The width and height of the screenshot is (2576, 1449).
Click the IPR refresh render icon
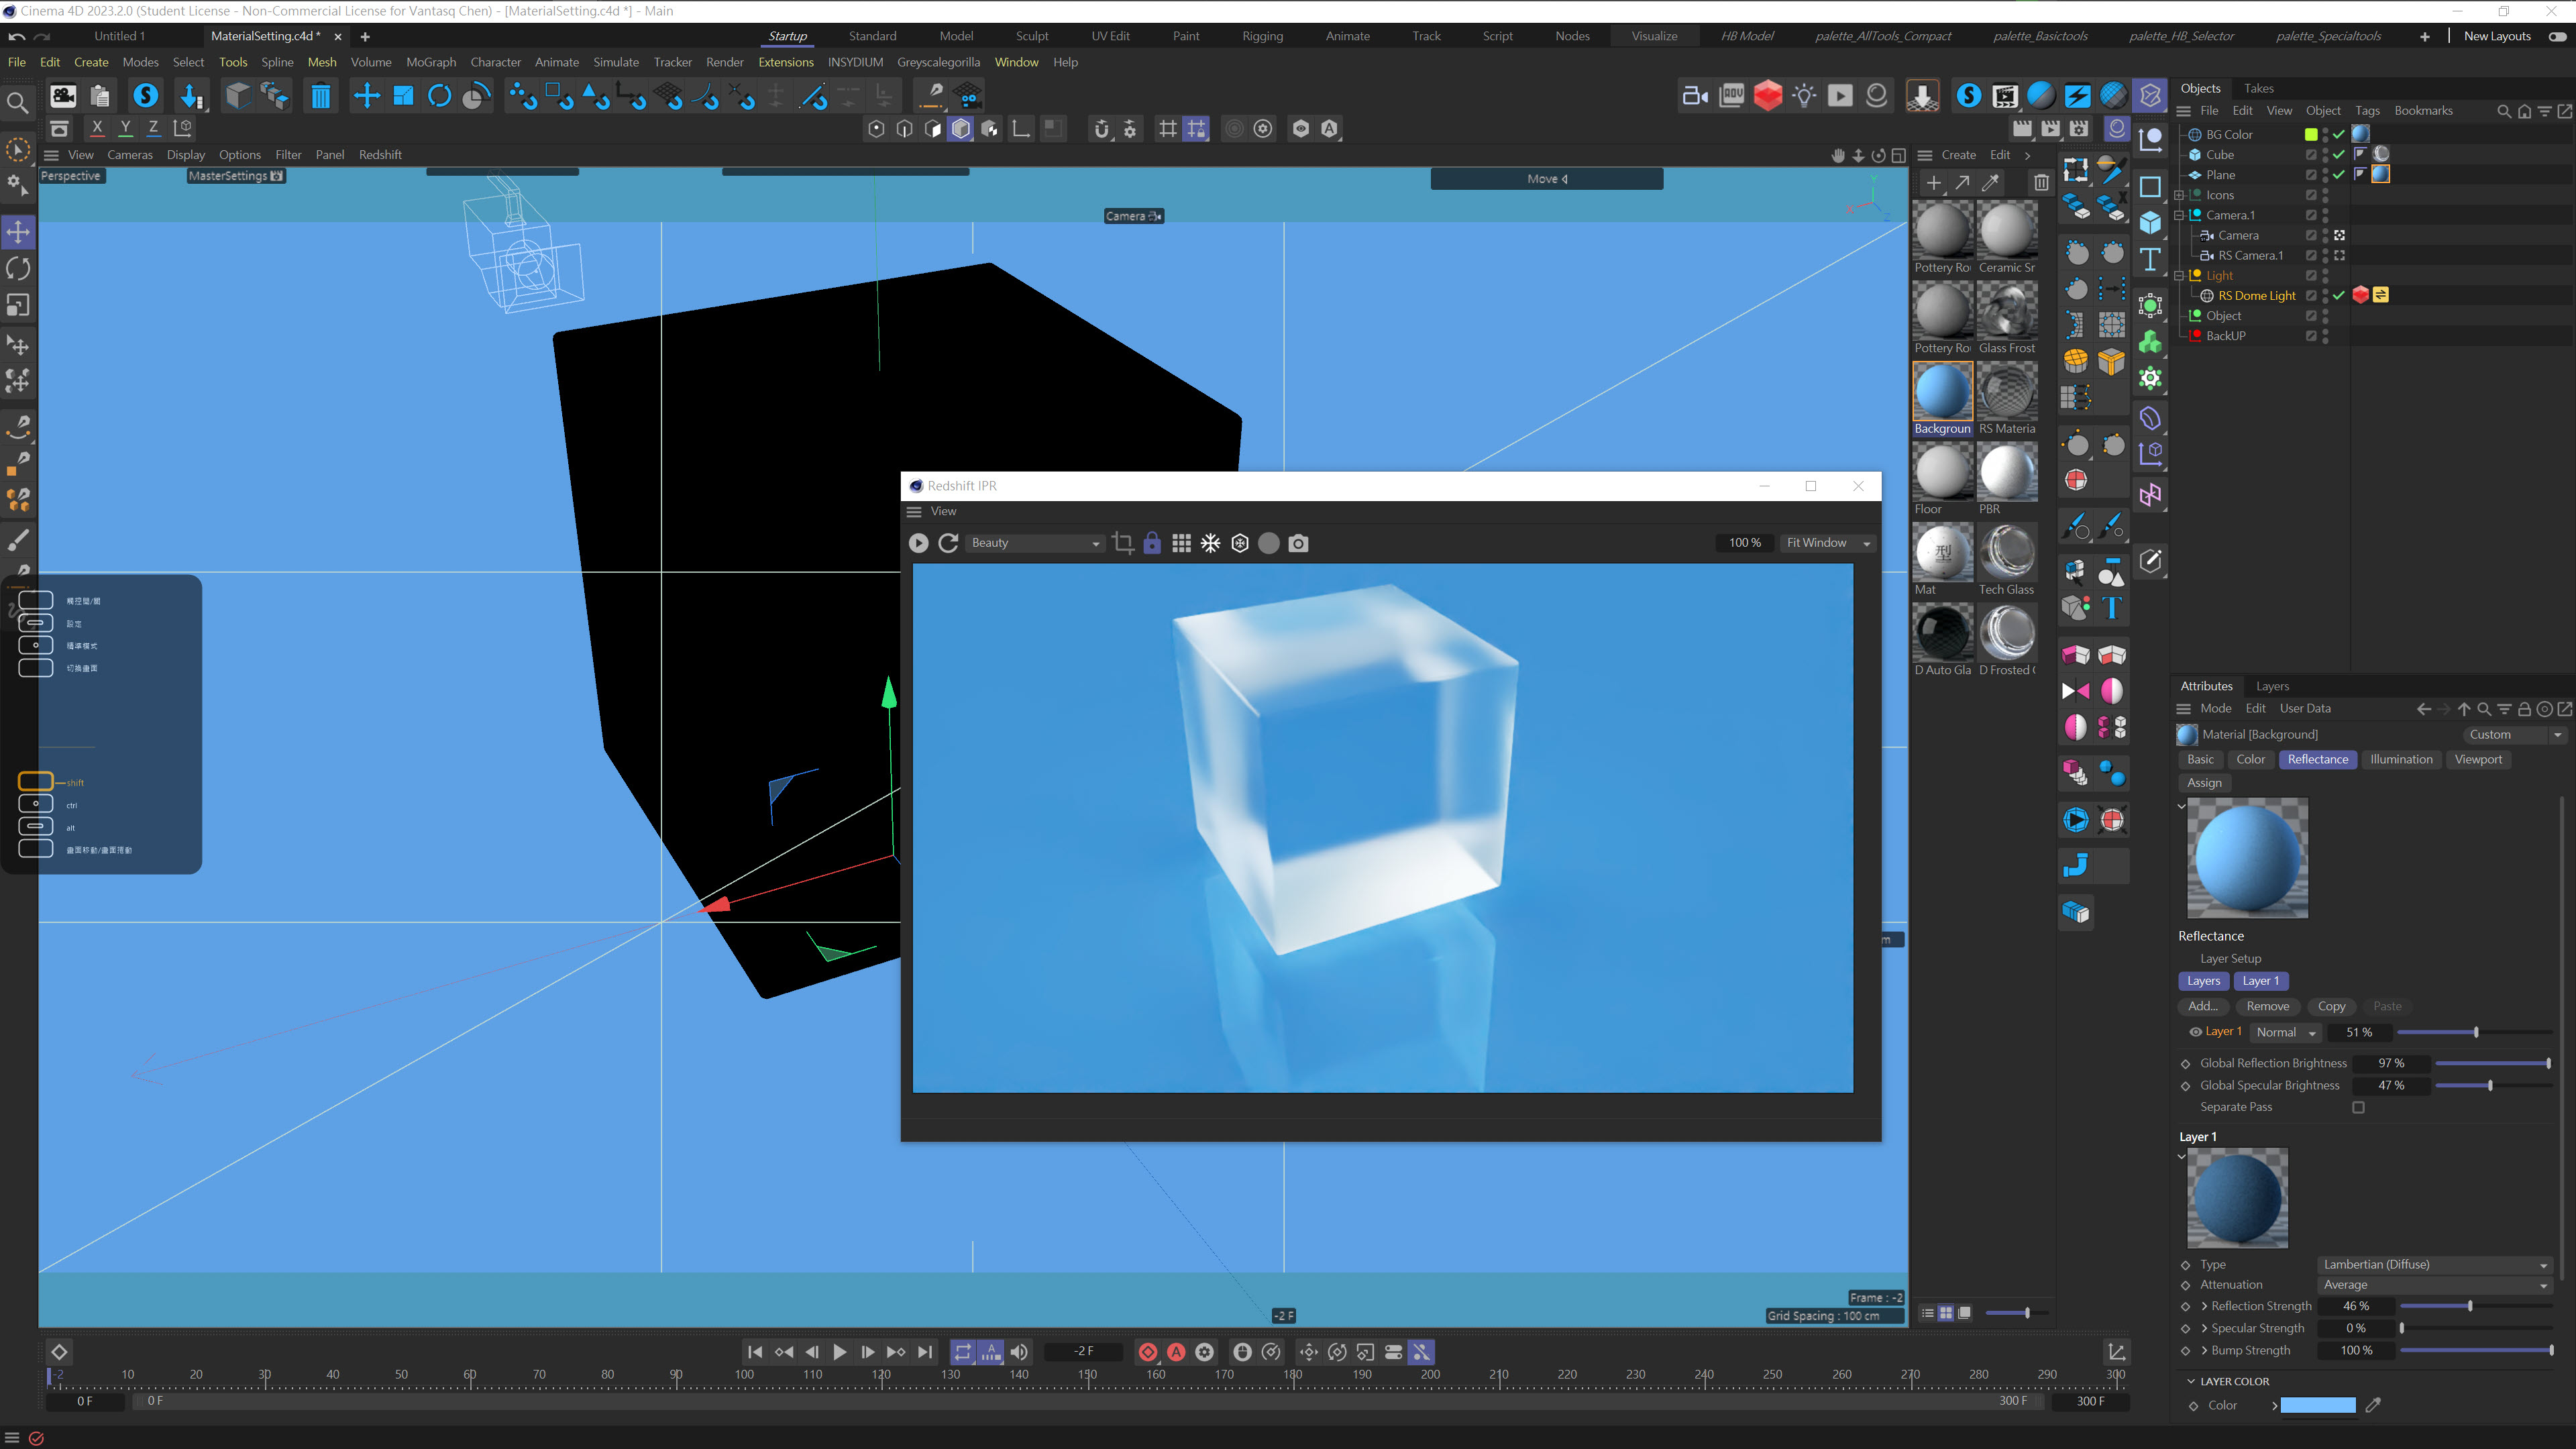(948, 543)
